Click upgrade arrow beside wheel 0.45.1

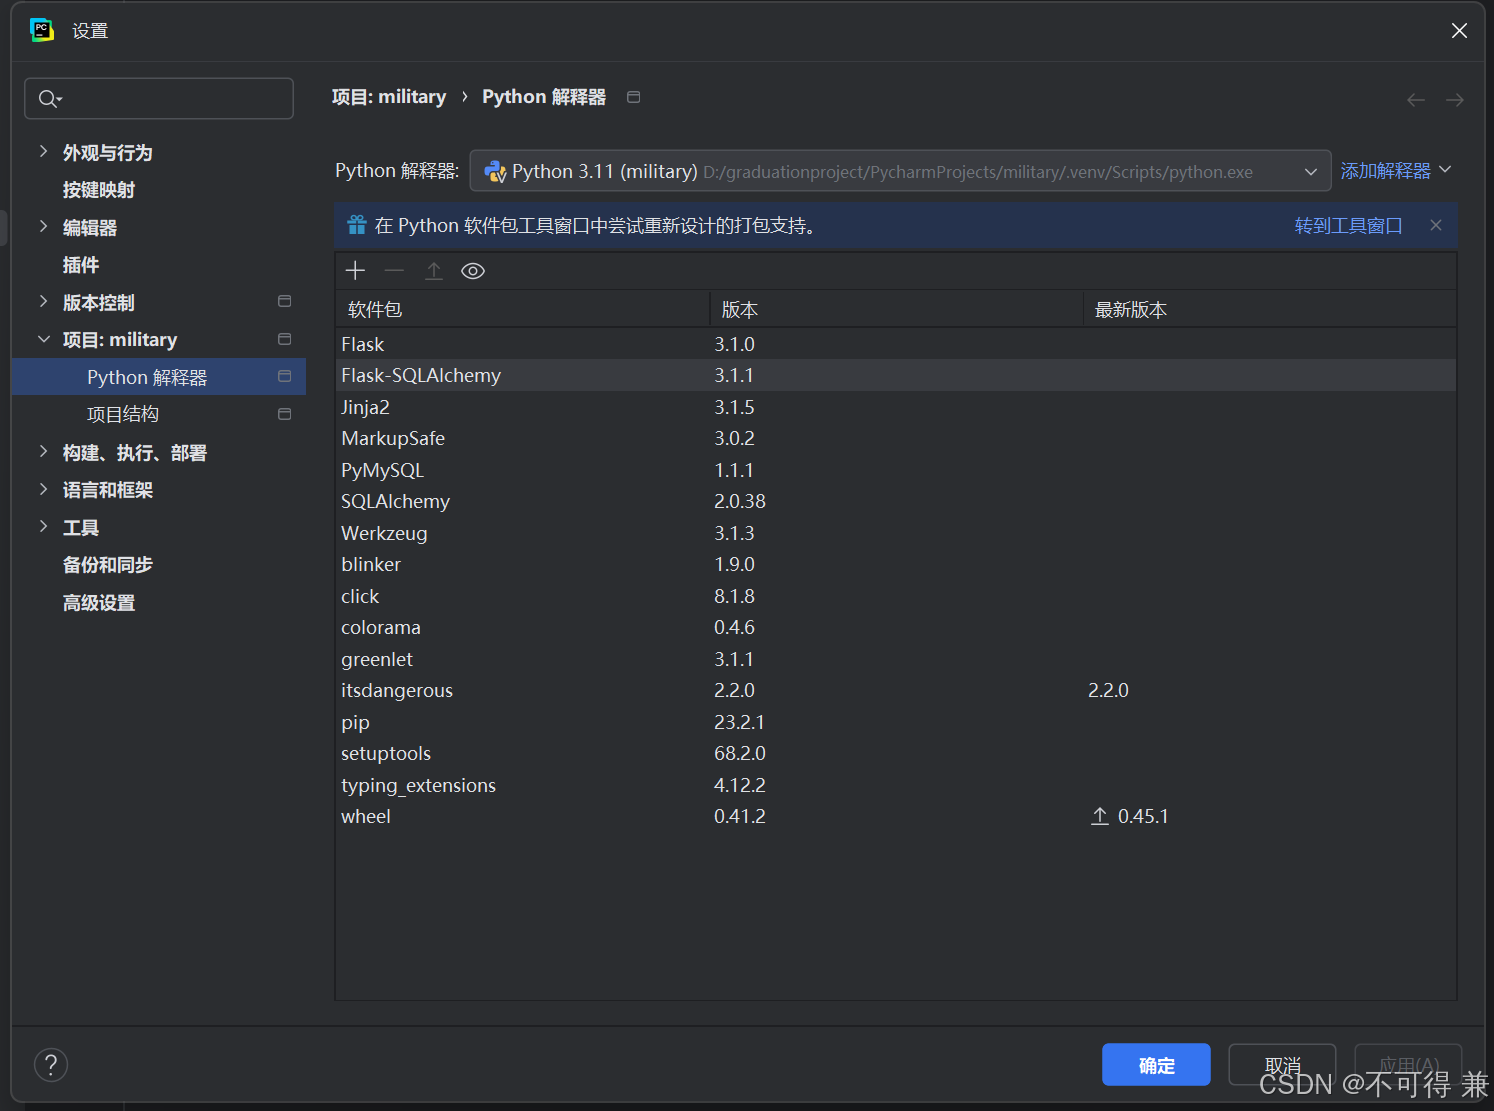click(x=1100, y=816)
